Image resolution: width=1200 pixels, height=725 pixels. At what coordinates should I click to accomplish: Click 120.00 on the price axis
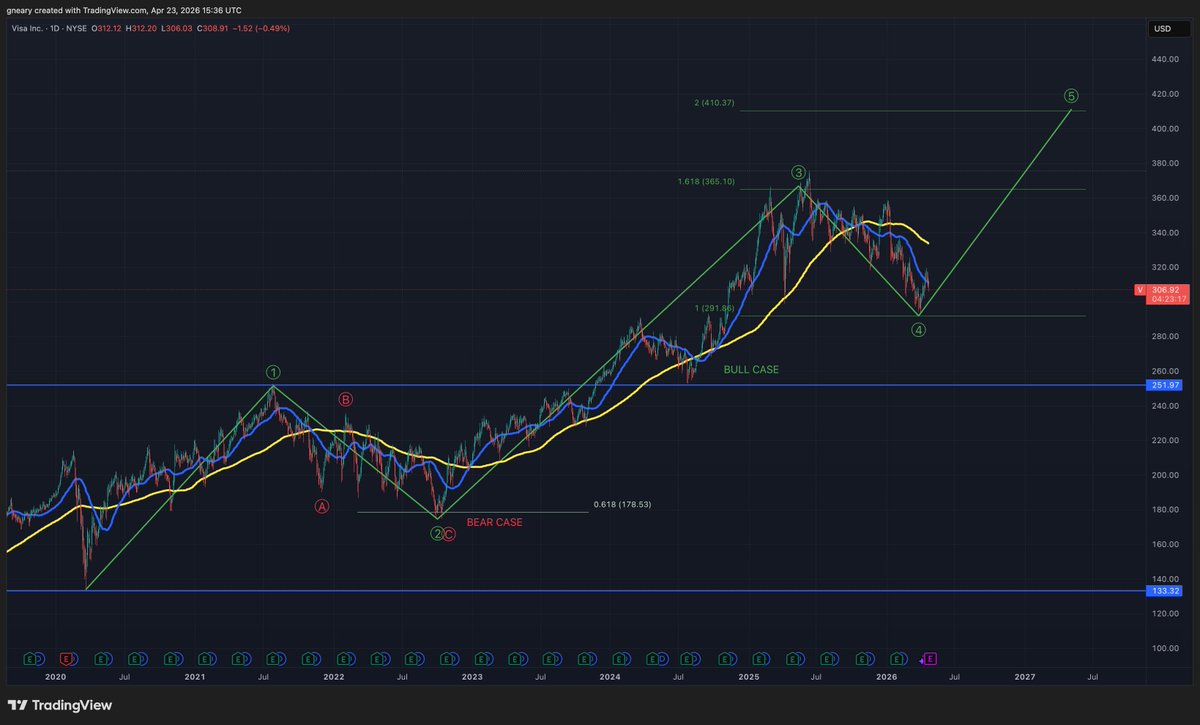[x=1166, y=613]
